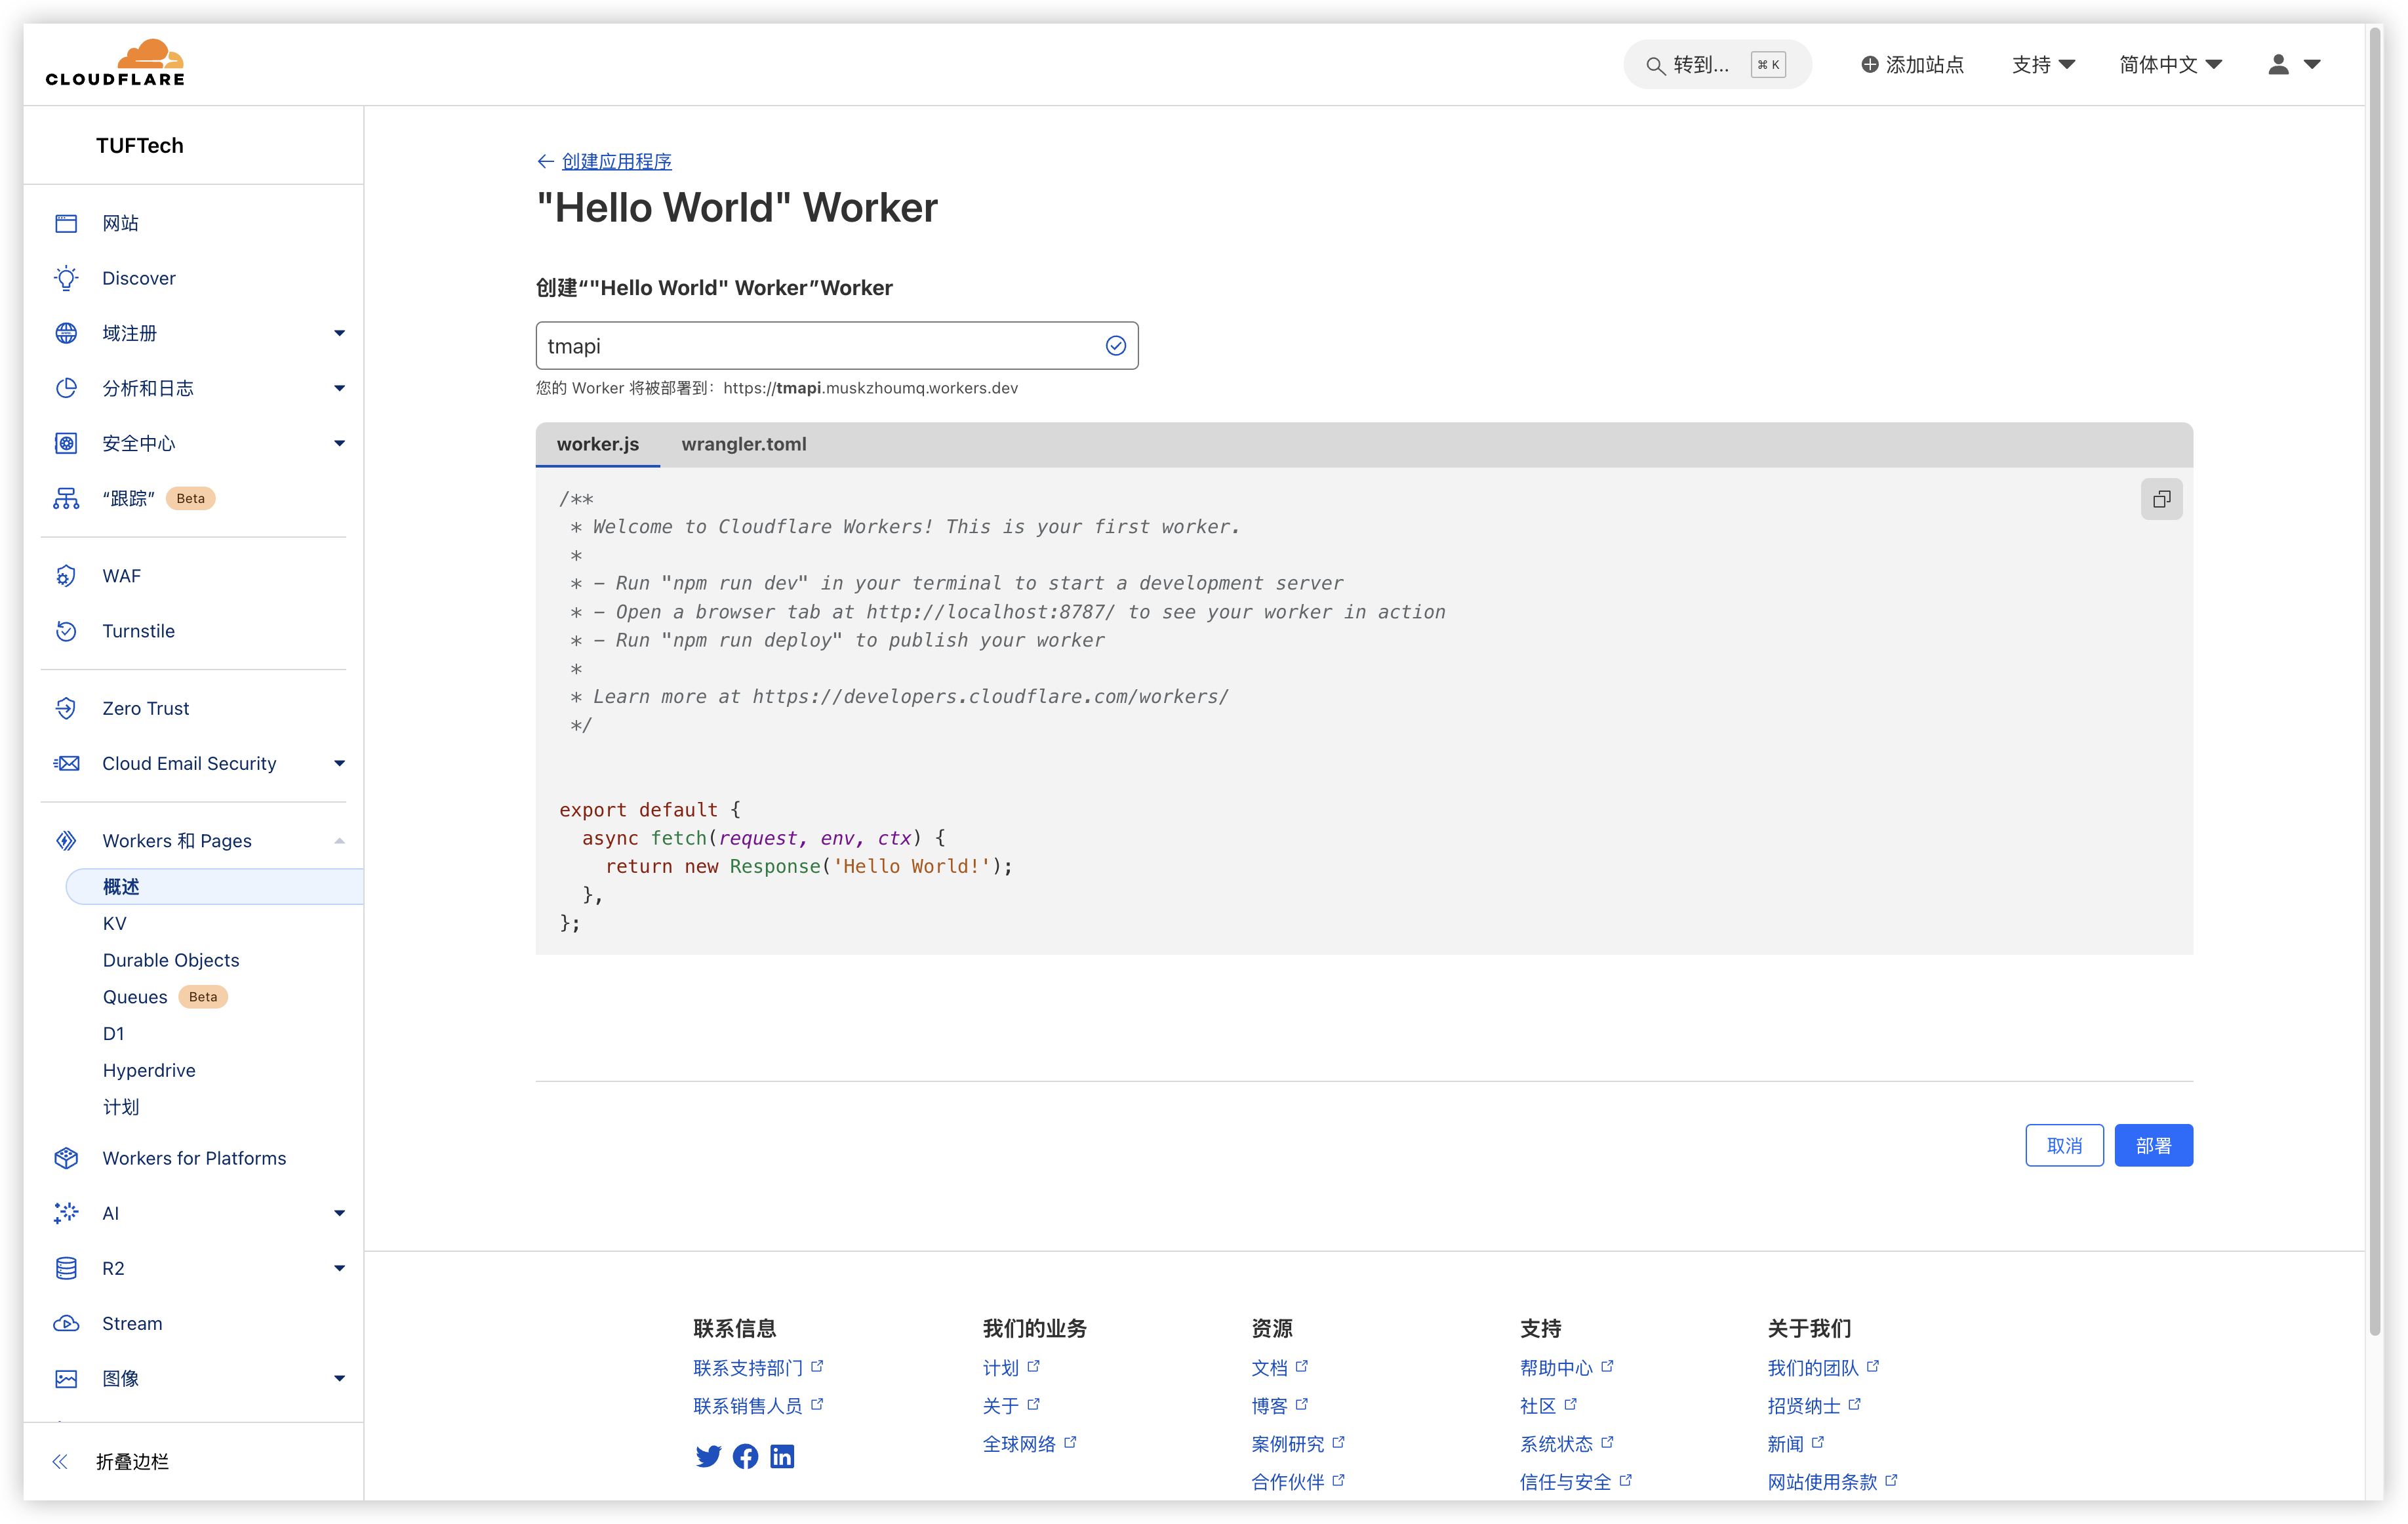Click the Cloudflare logo
Screen dimensions: 2408x1524
pos(115,63)
